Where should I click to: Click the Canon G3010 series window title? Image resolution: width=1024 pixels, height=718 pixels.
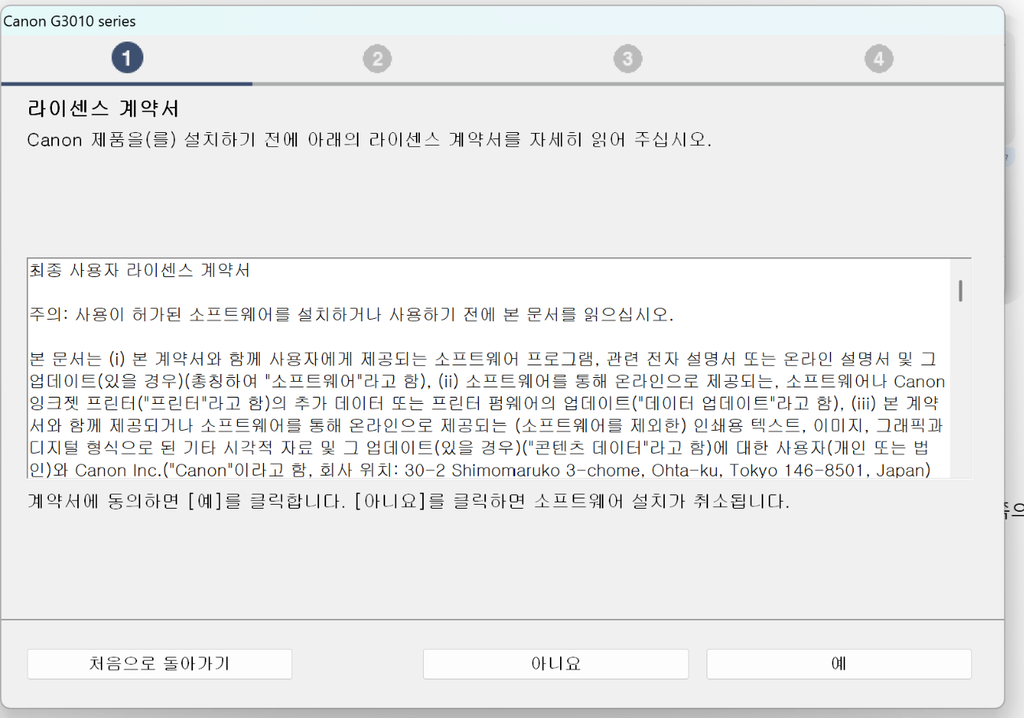pos(69,21)
